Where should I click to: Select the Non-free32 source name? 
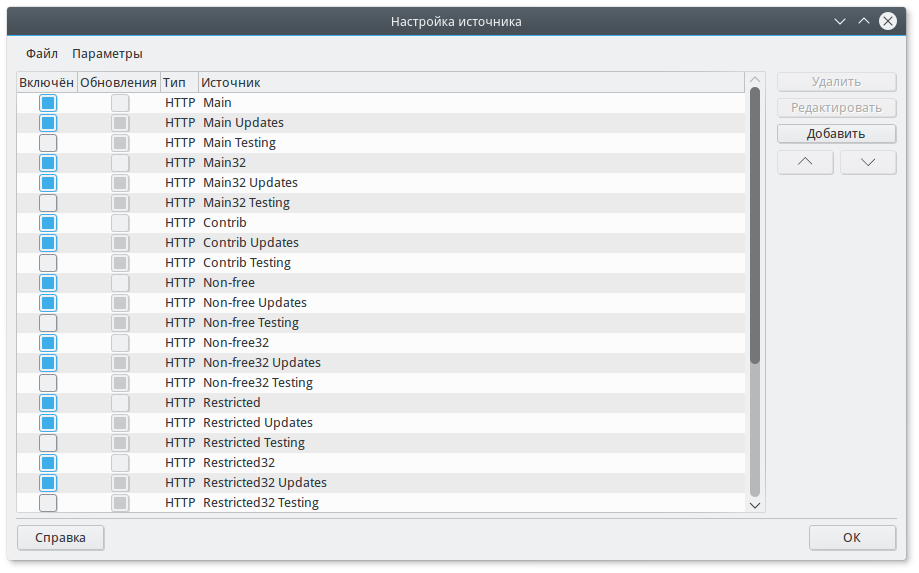236,343
